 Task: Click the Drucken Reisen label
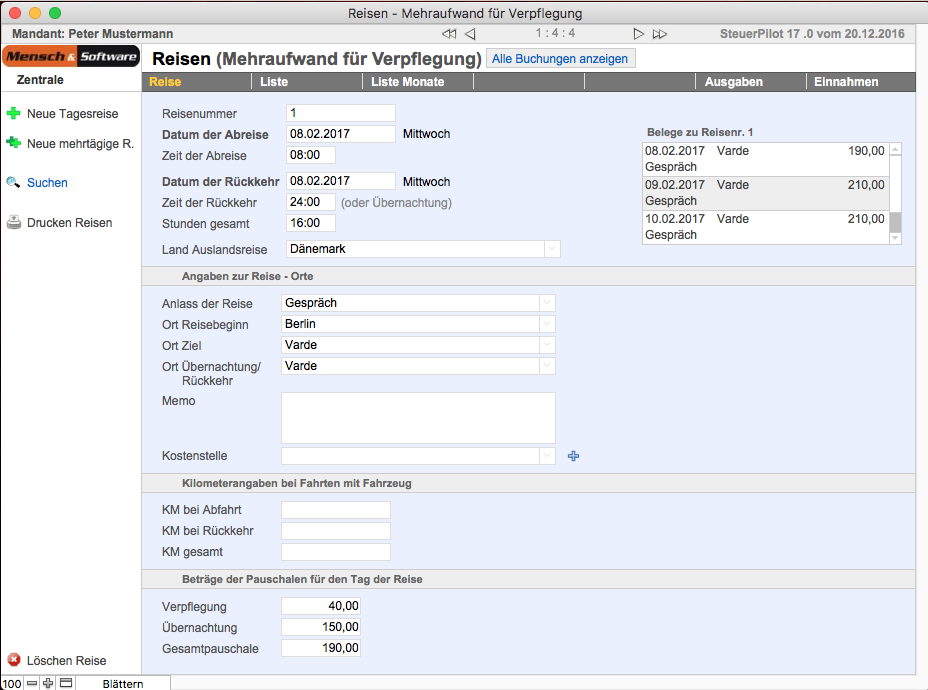tap(70, 223)
